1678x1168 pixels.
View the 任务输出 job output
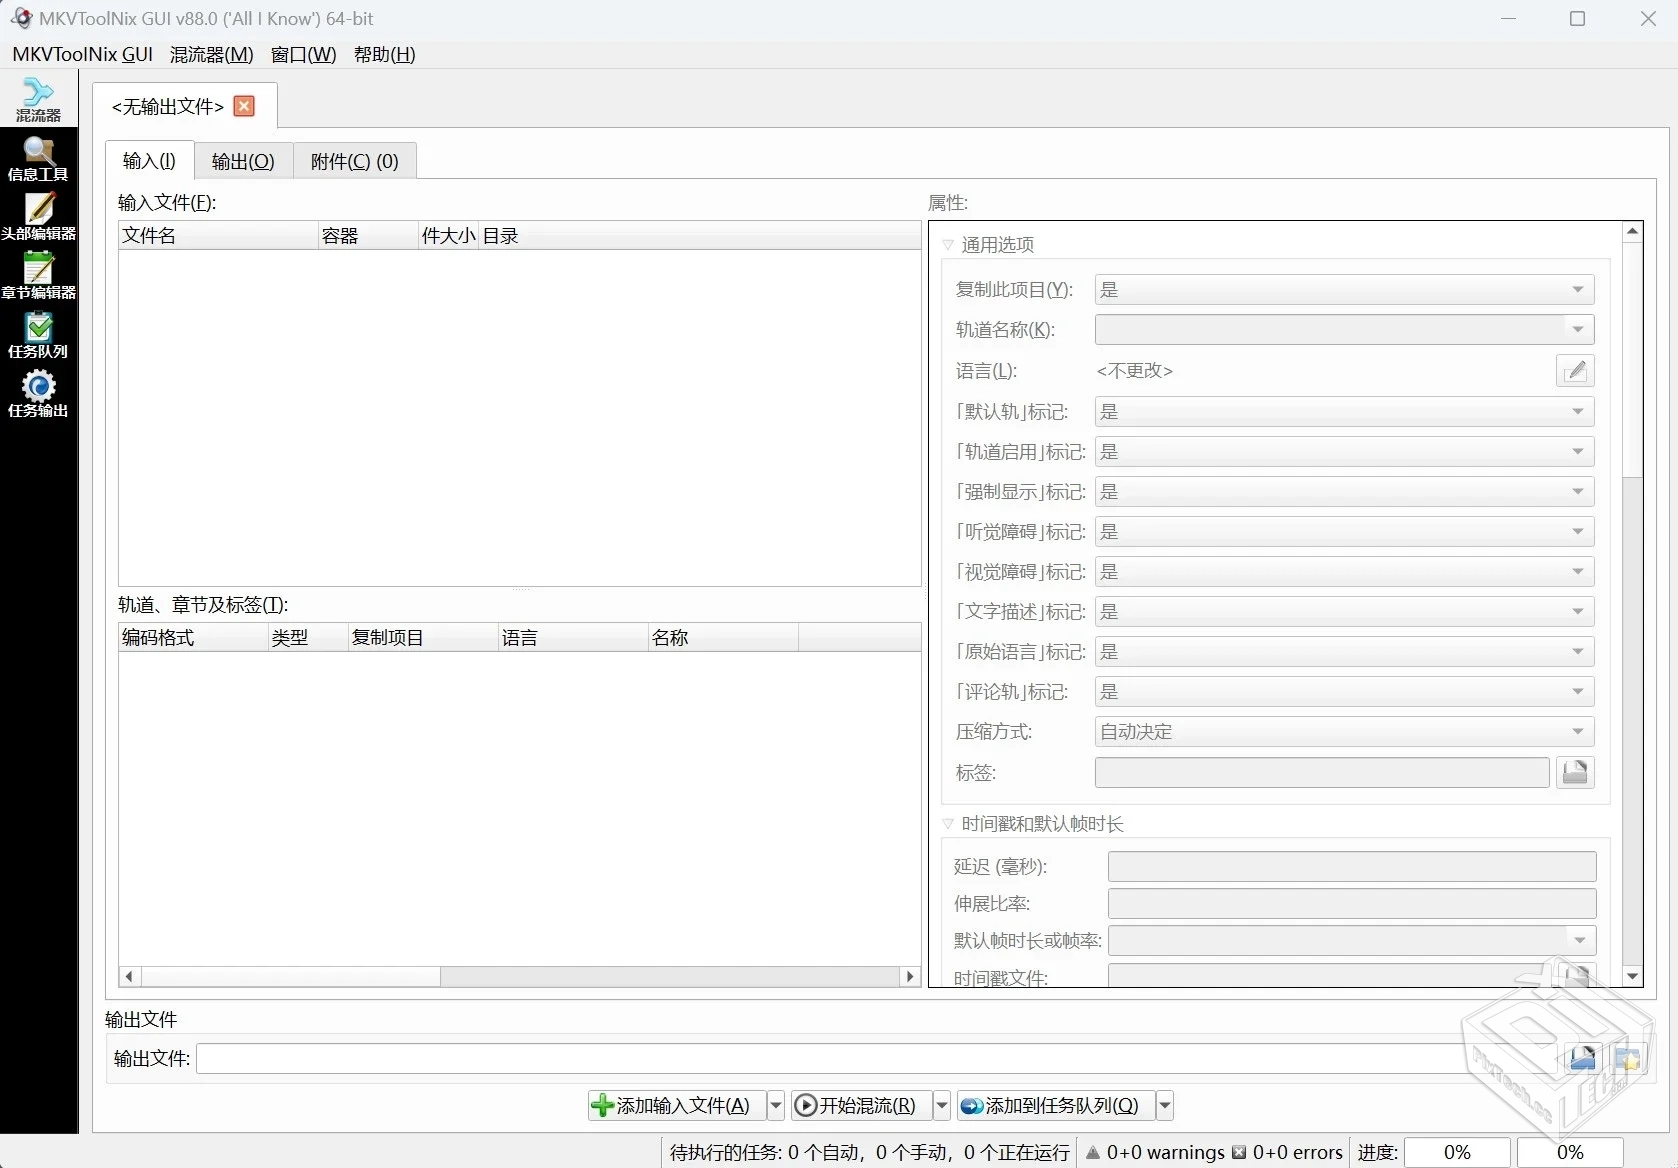tap(39, 392)
